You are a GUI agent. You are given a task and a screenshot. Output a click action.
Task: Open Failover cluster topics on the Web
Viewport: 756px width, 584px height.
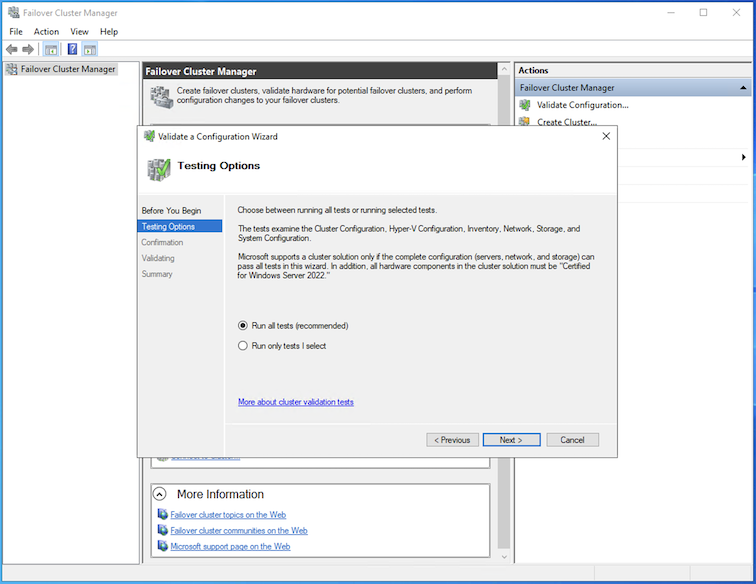(228, 515)
